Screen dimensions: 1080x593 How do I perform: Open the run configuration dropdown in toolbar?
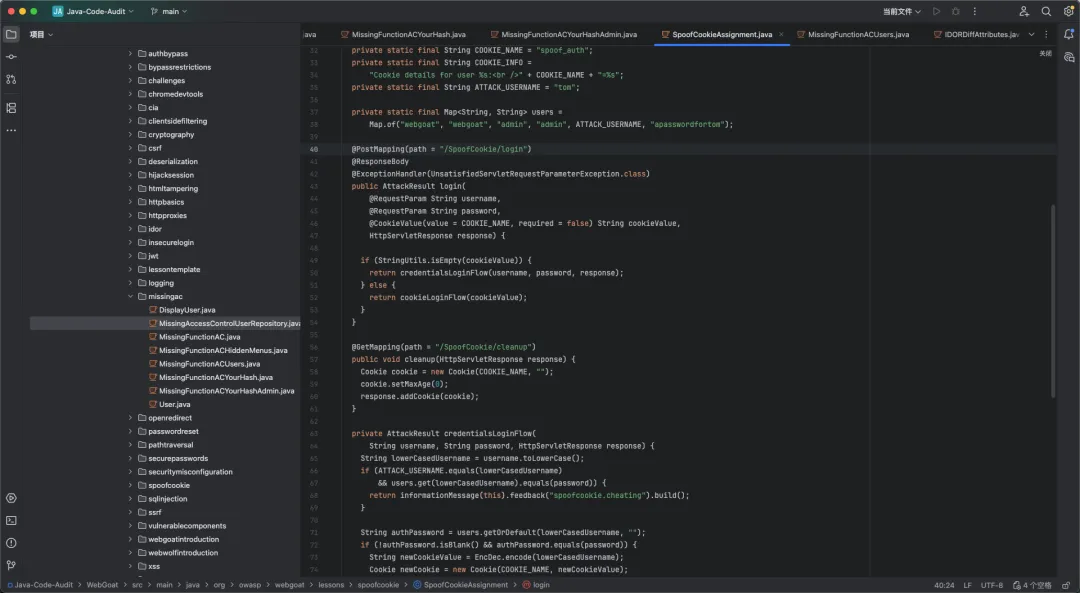902,11
